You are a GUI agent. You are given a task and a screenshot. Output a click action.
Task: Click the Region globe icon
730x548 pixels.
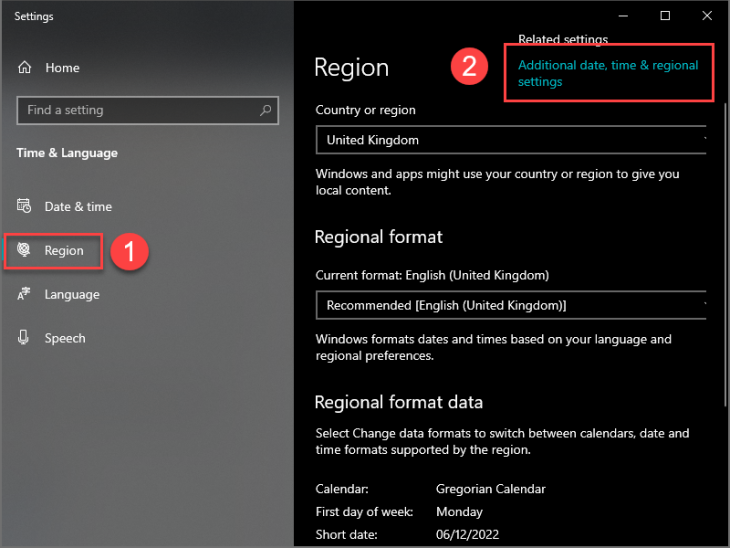[x=25, y=251]
